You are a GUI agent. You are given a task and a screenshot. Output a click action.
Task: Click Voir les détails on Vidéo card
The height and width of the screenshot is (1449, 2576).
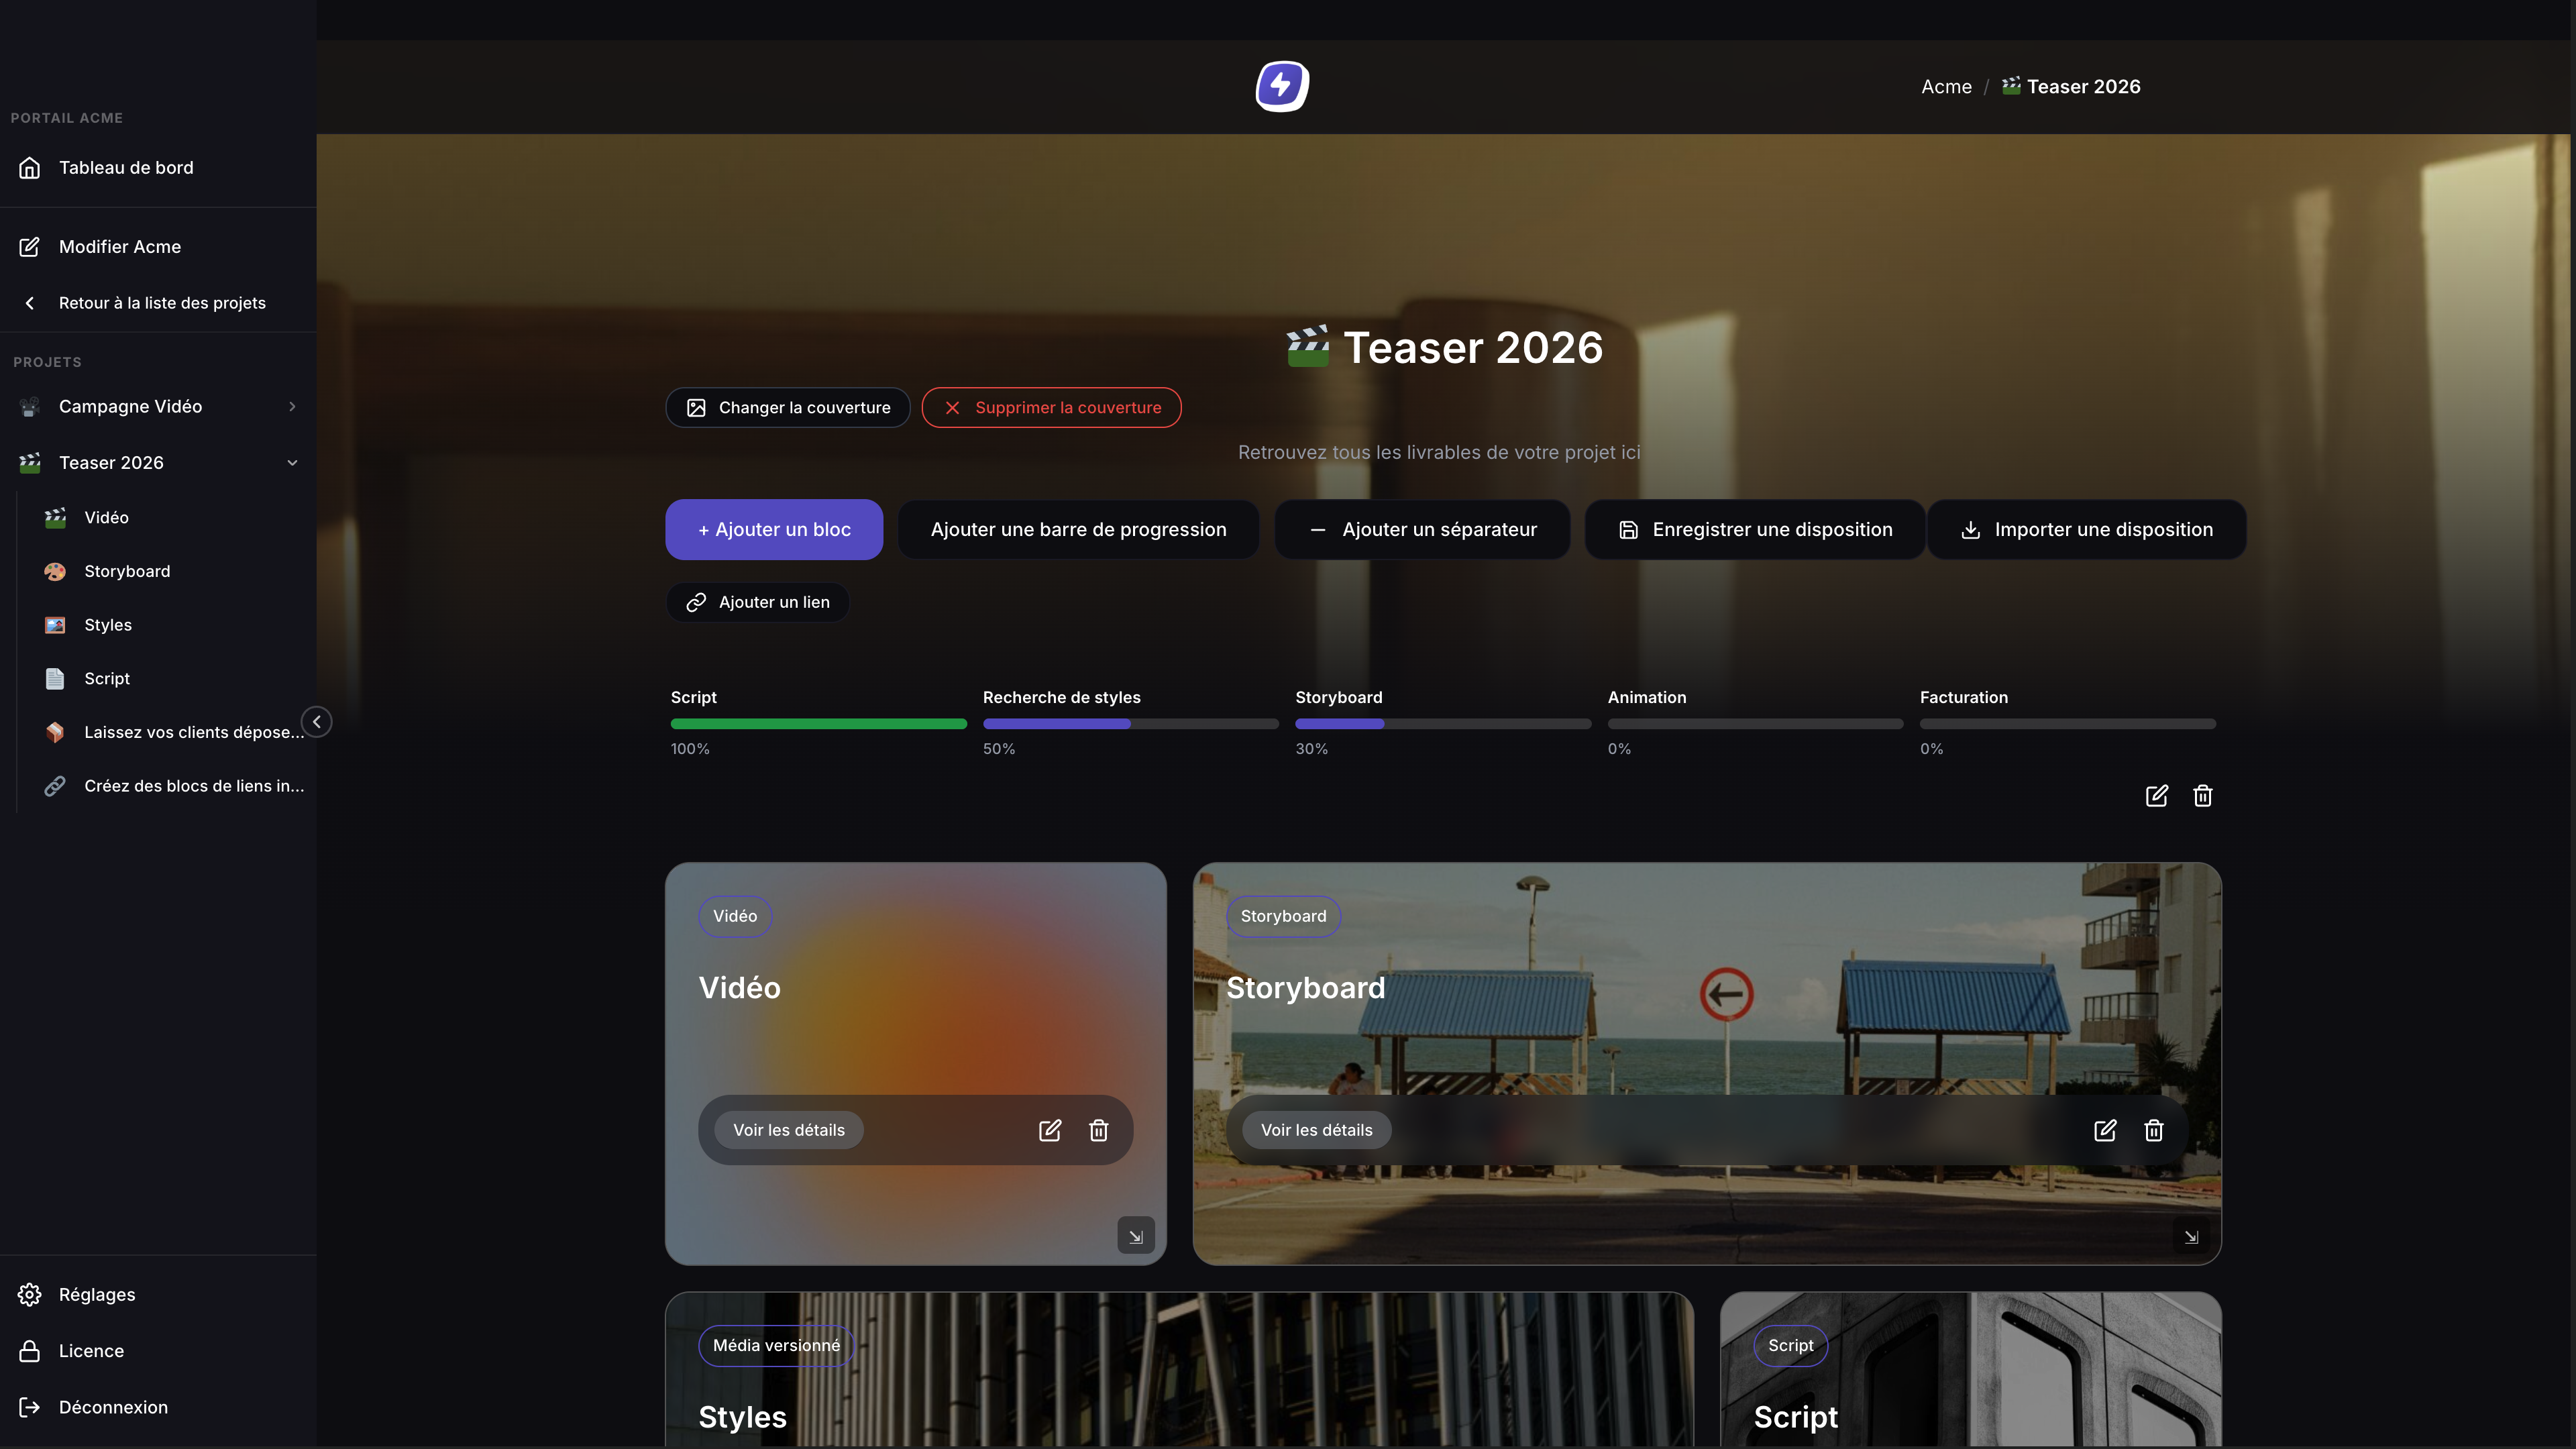pyautogui.click(x=789, y=1130)
